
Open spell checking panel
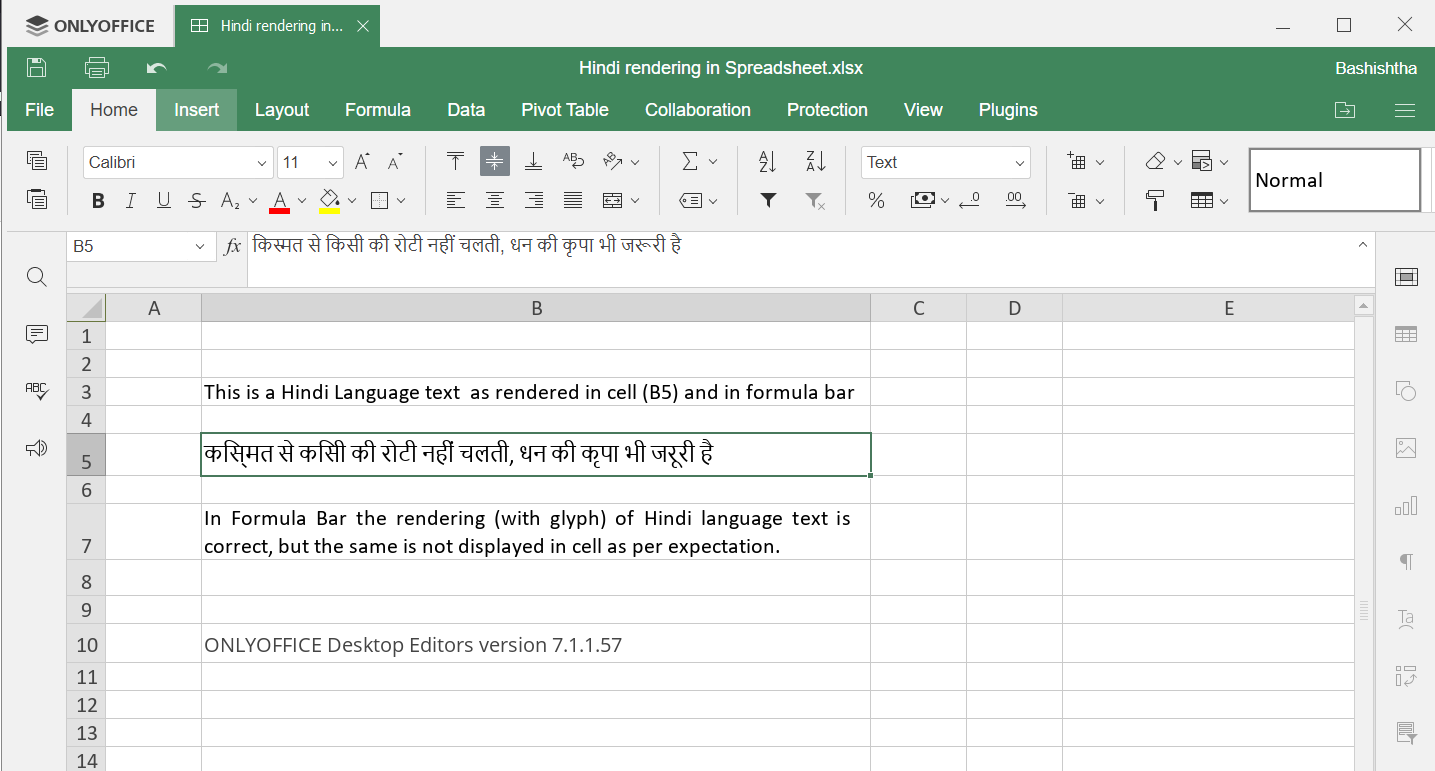pos(37,391)
